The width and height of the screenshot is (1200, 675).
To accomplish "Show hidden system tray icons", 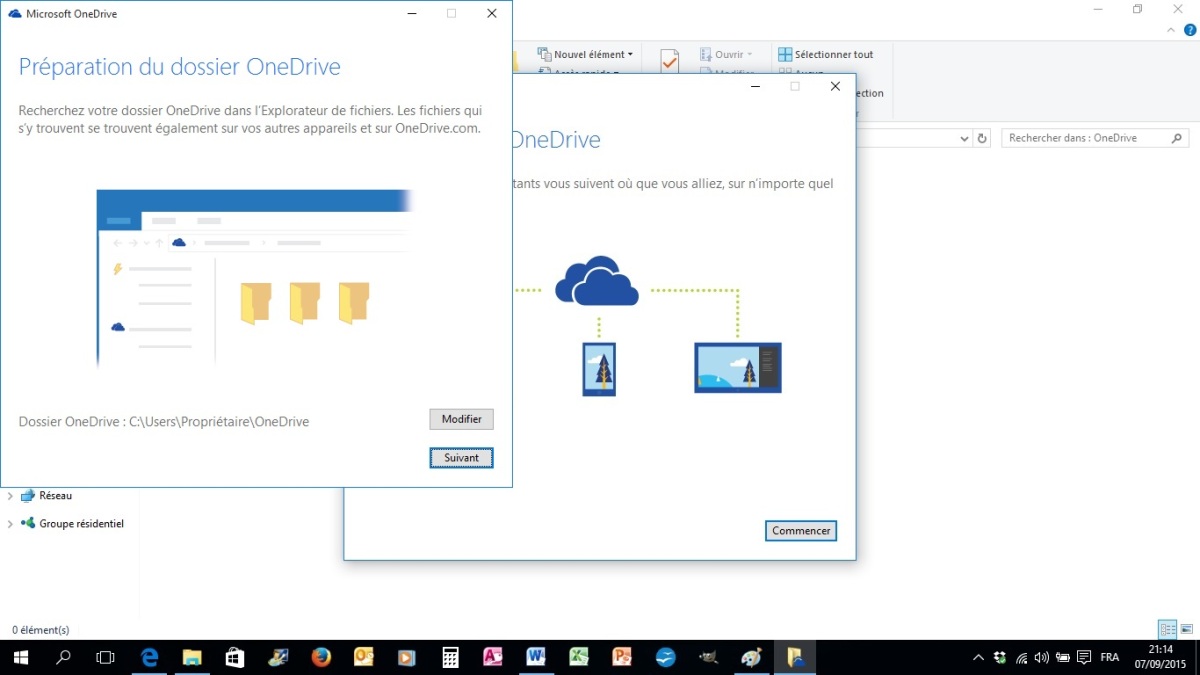I will click(x=978, y=657).
